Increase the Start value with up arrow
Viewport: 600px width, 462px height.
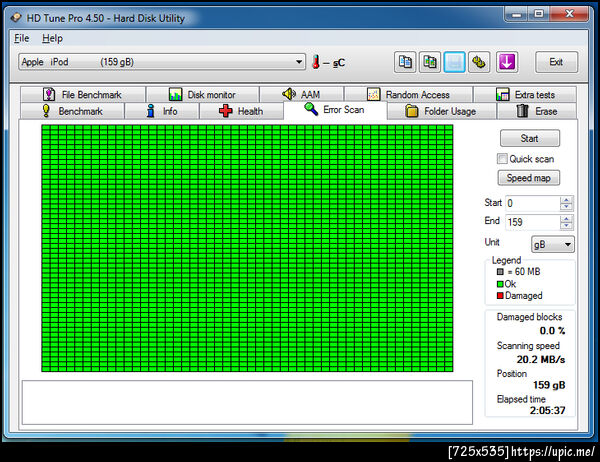pos(566,200)
